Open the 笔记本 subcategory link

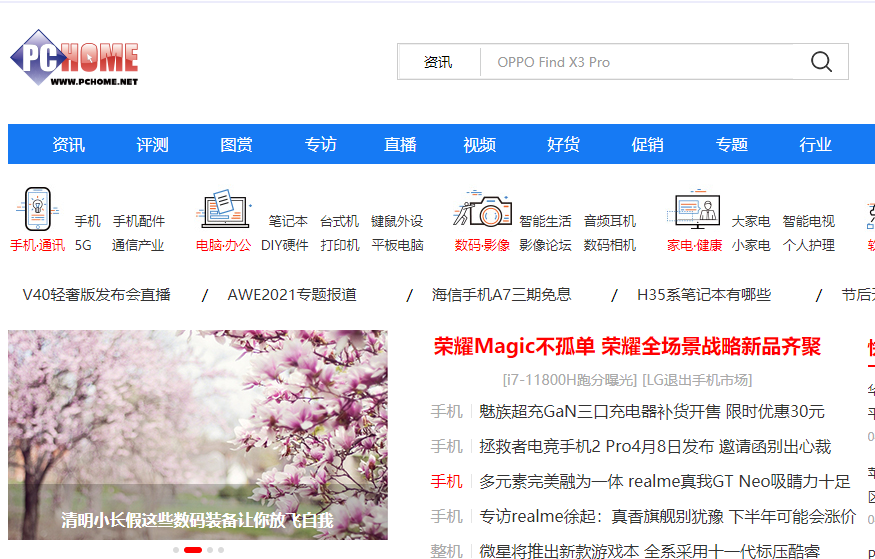click(x=288, y=221)
